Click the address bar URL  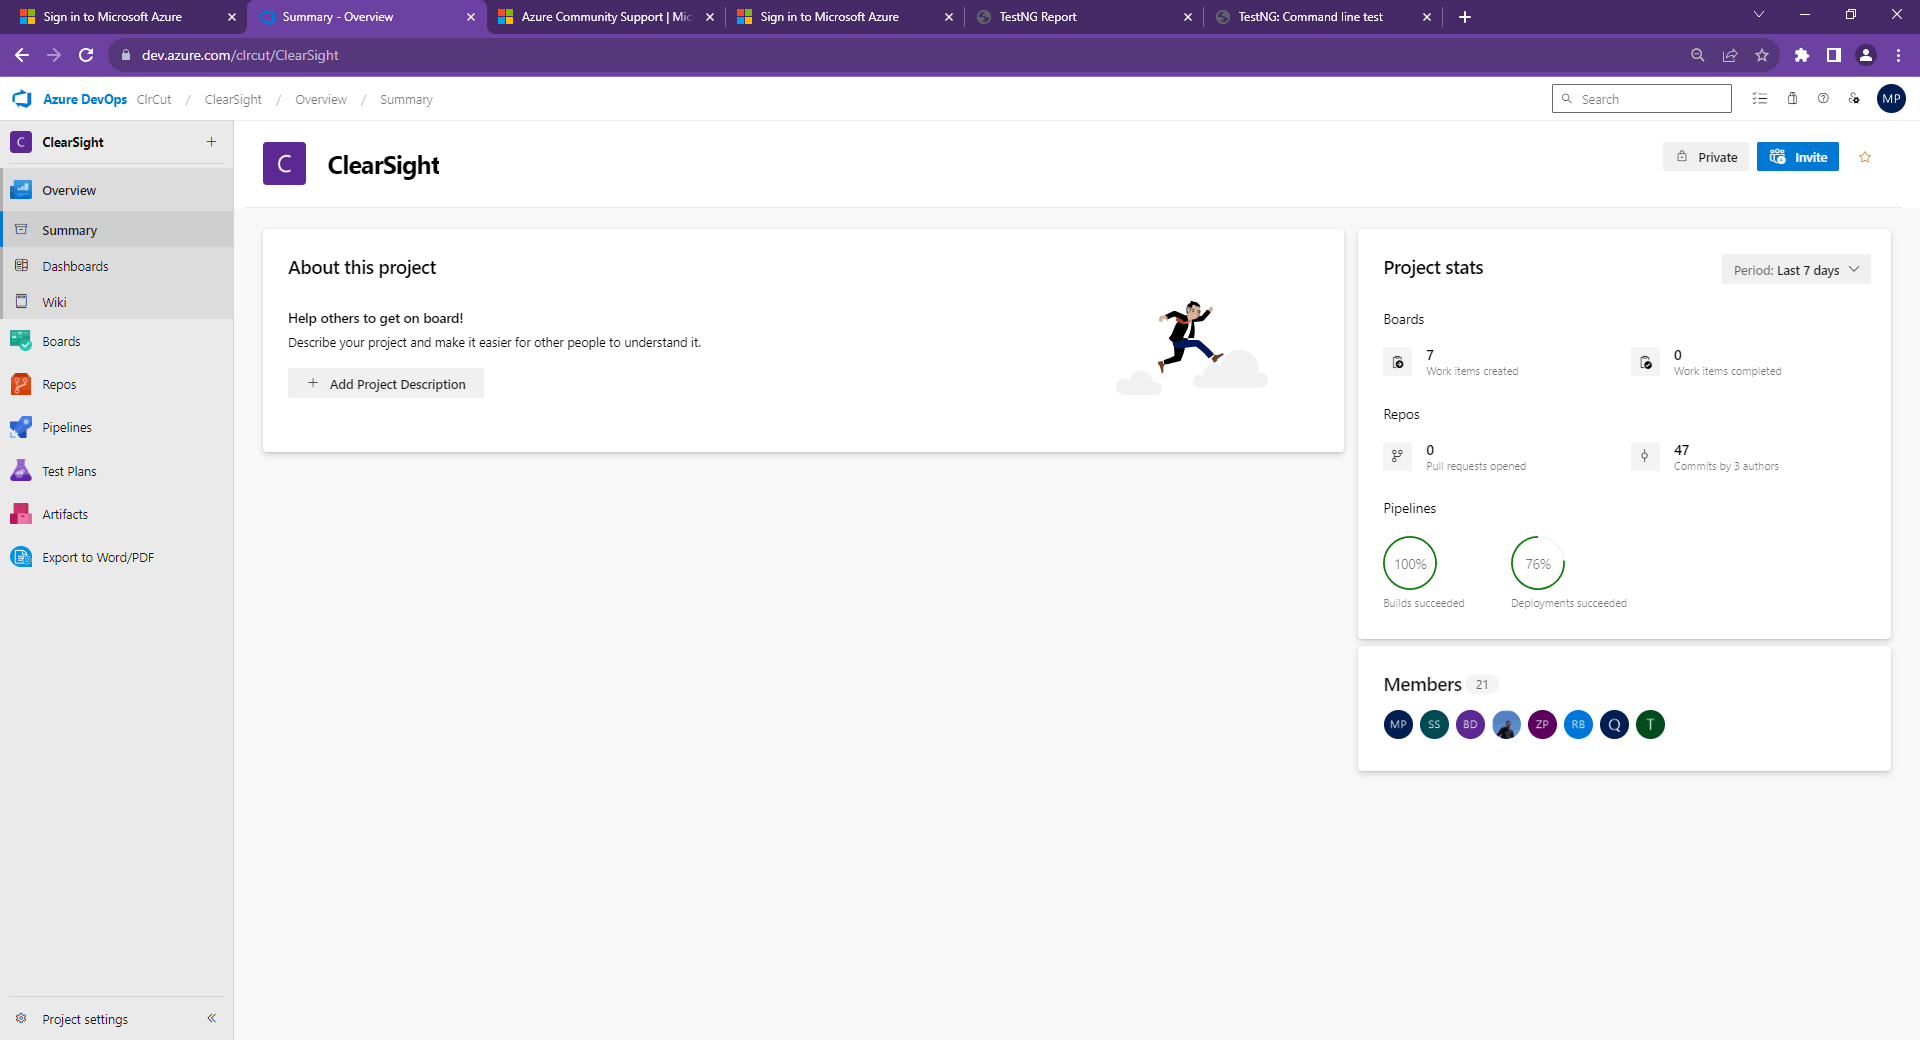240,55
